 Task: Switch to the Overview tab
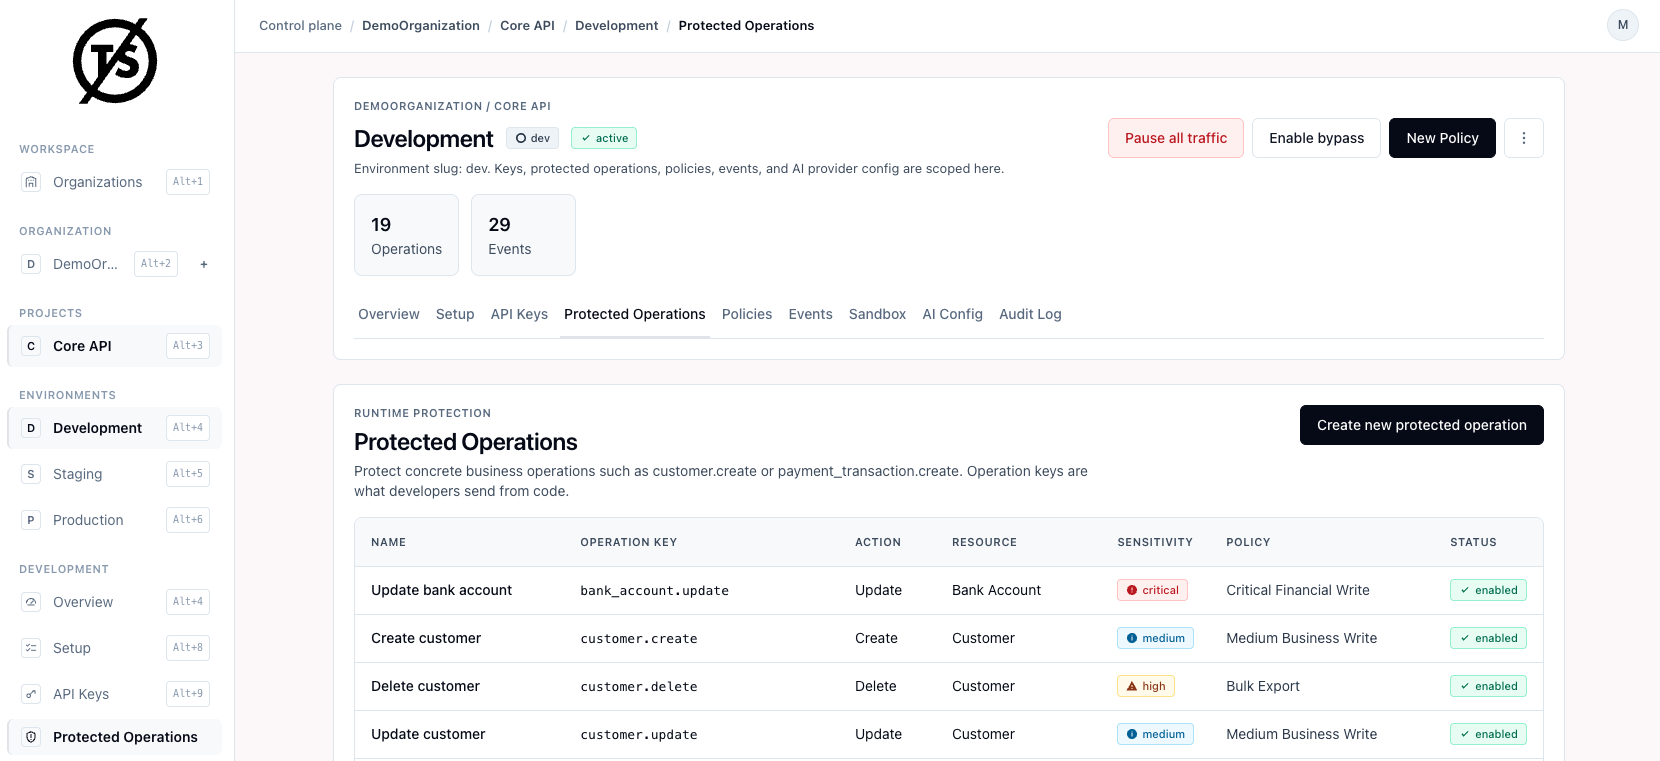(x=389, y=314)
